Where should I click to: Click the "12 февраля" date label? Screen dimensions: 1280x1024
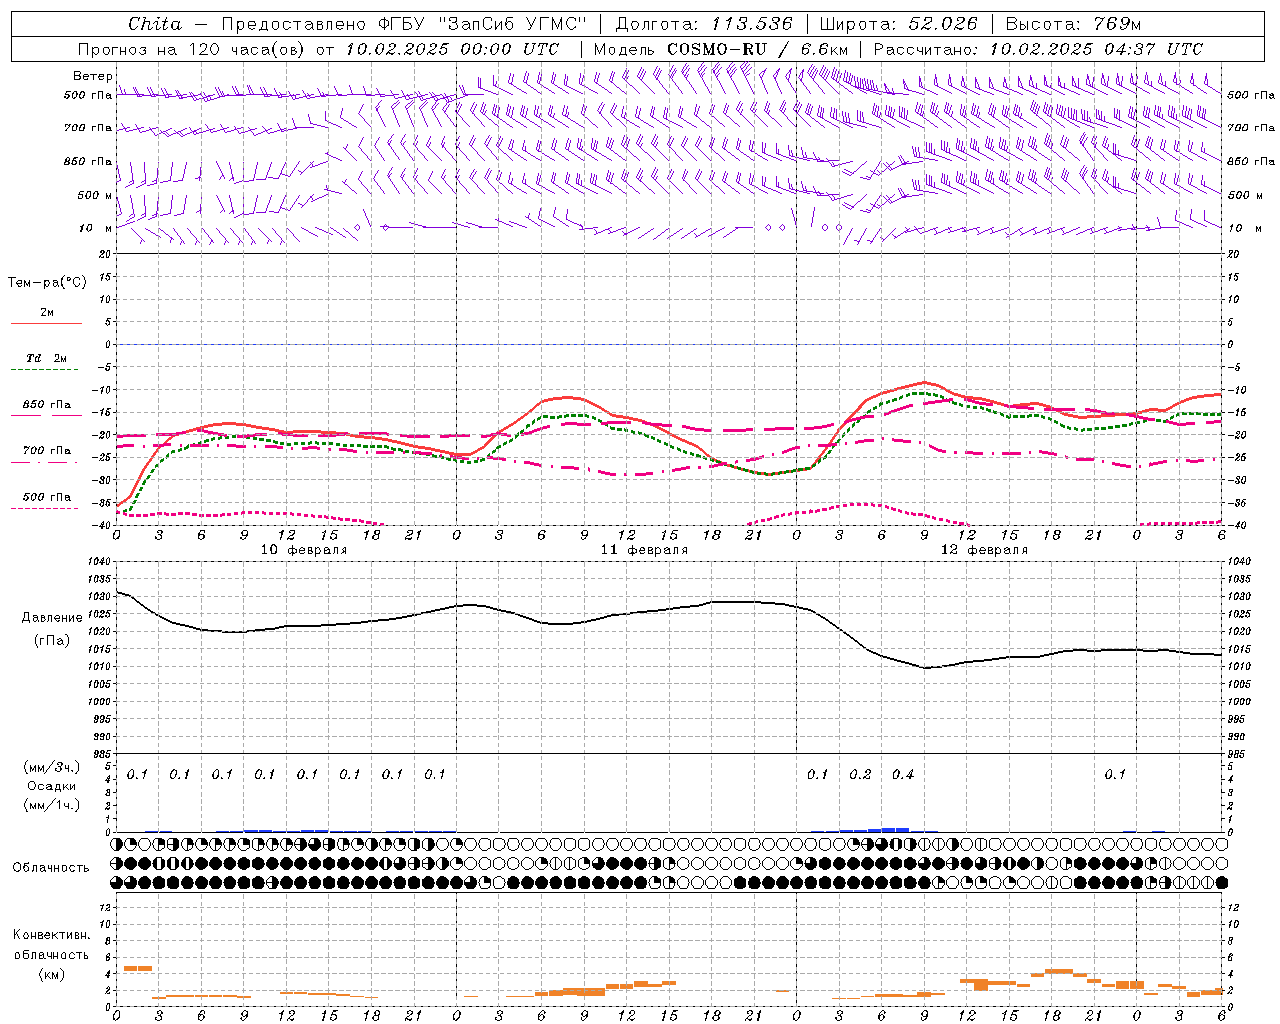point(984,550)
